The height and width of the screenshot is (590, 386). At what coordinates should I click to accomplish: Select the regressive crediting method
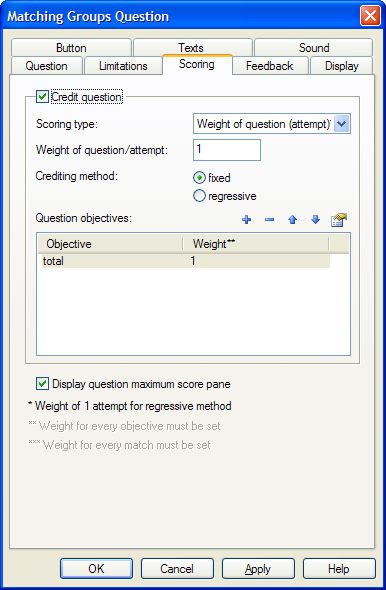point(199,196)
